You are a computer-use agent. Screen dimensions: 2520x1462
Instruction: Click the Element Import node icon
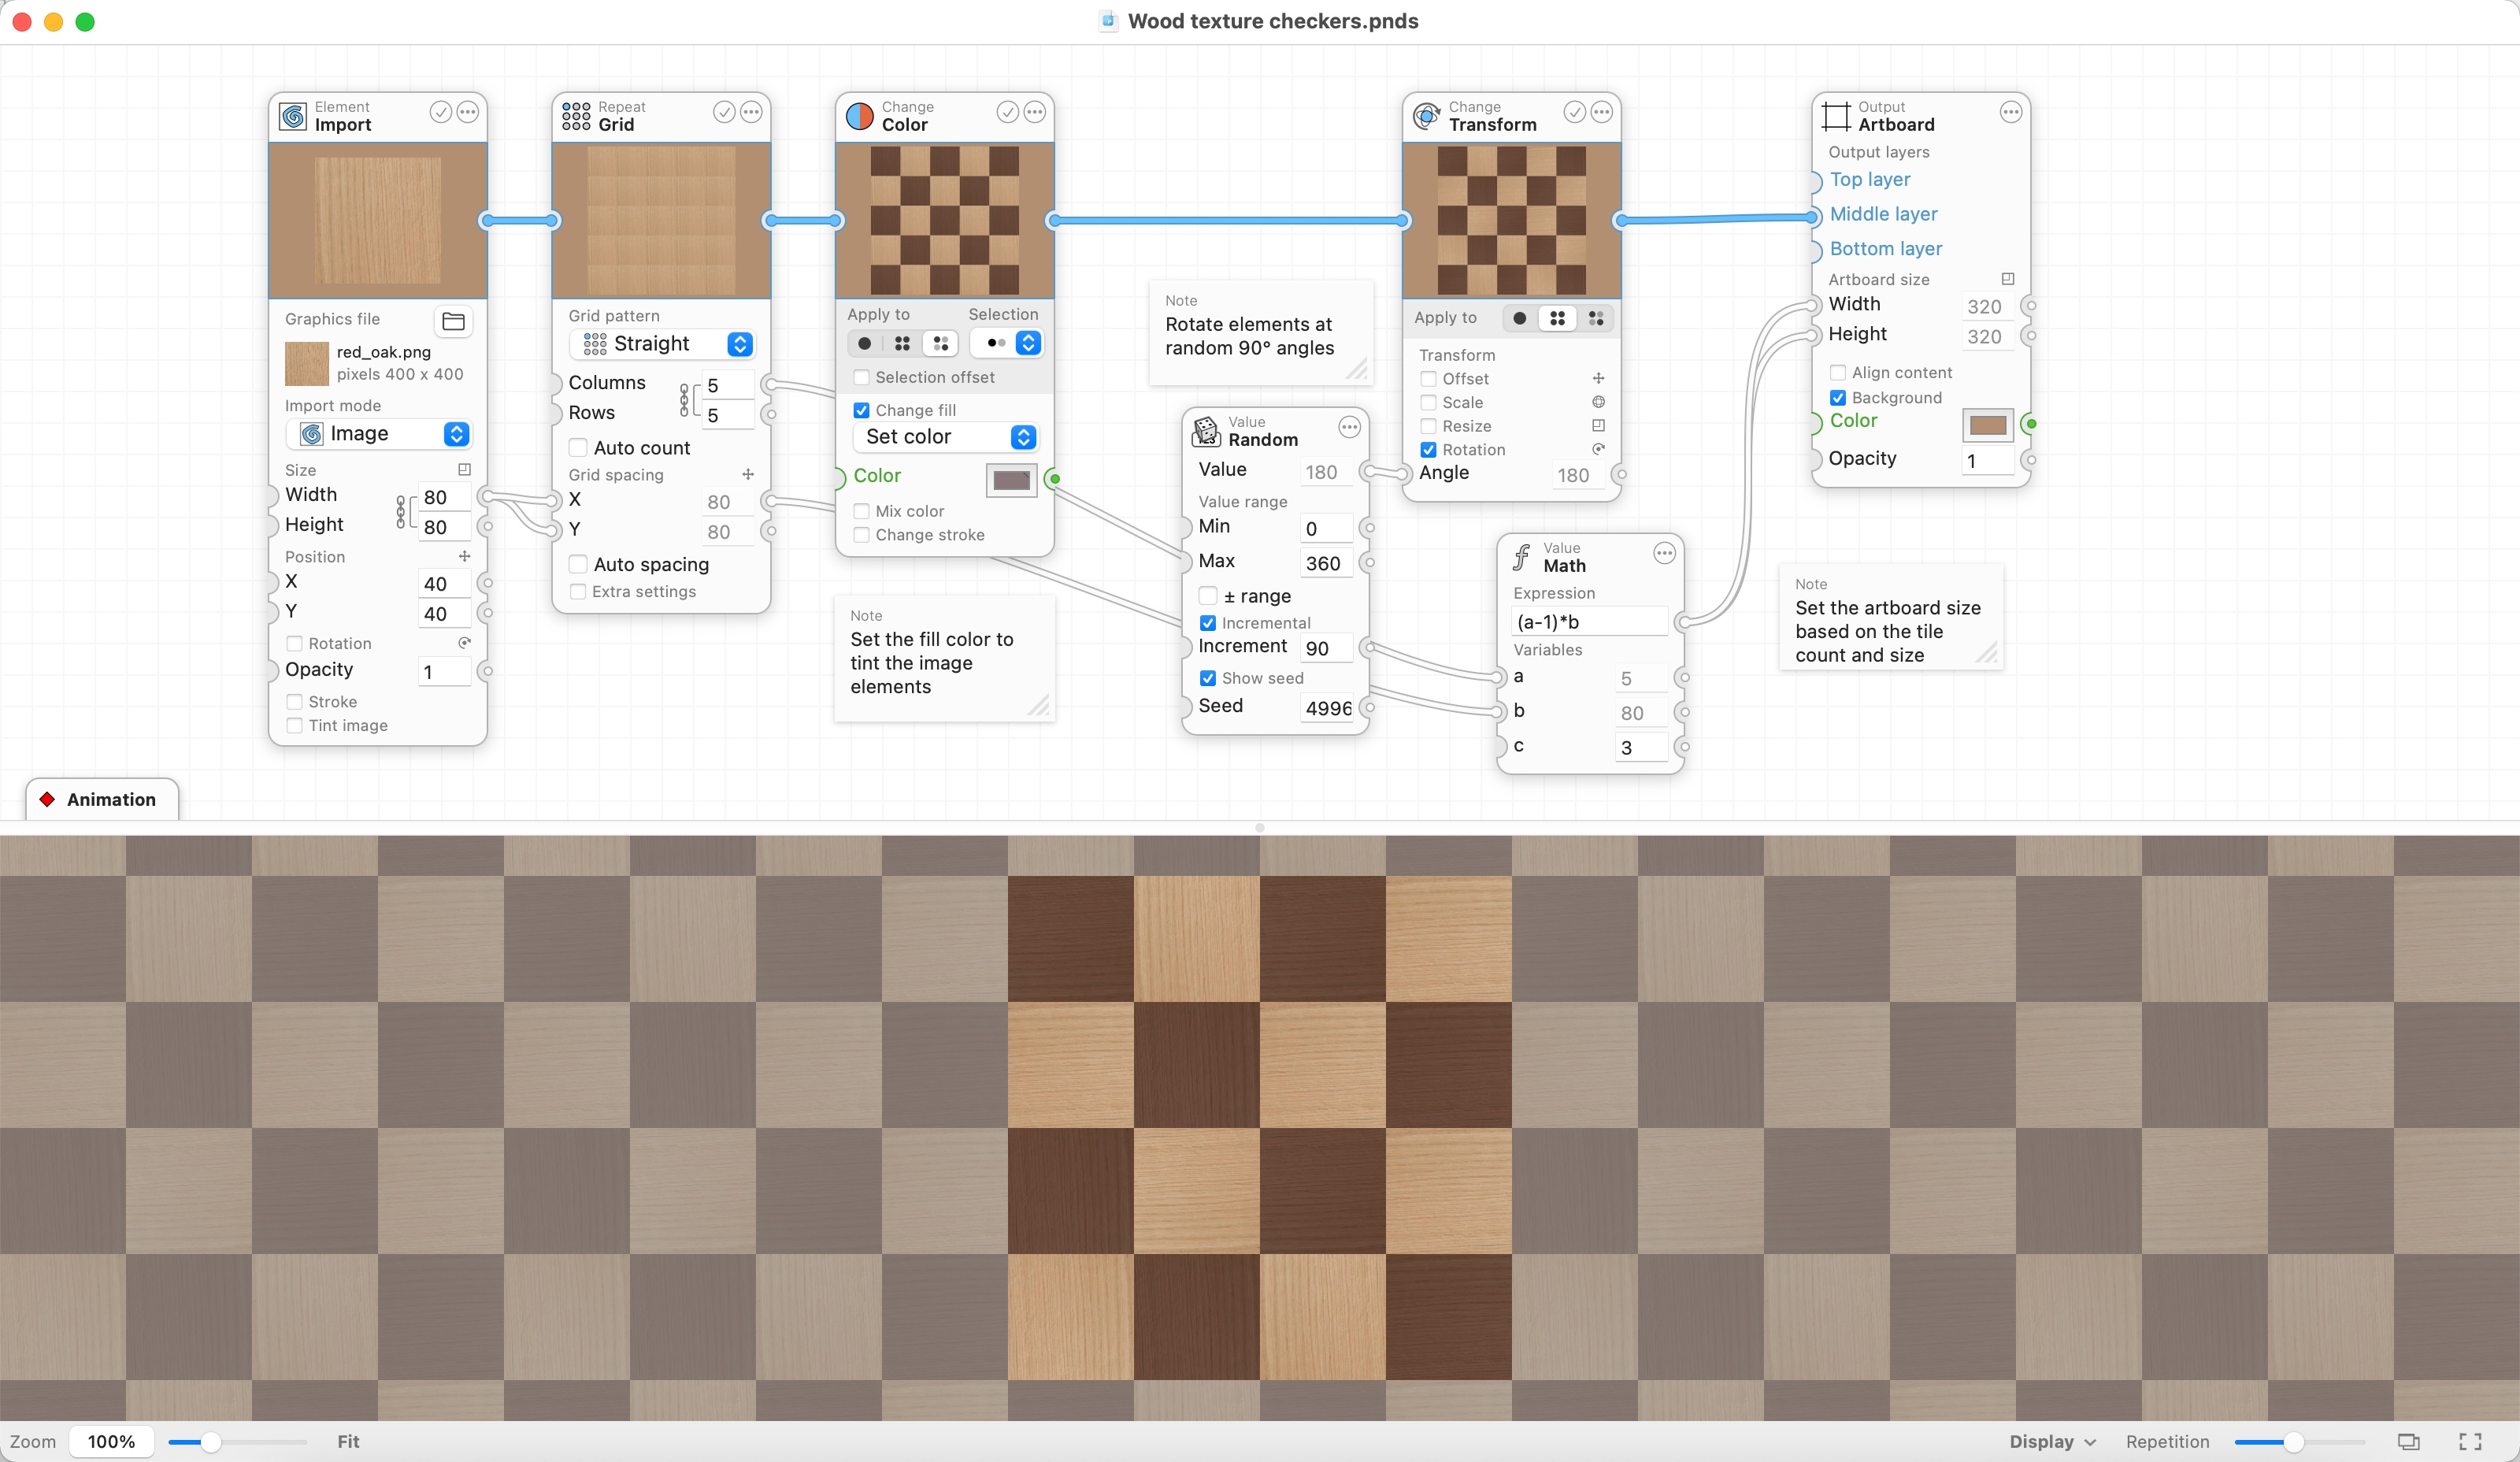[x=292, y=115]
